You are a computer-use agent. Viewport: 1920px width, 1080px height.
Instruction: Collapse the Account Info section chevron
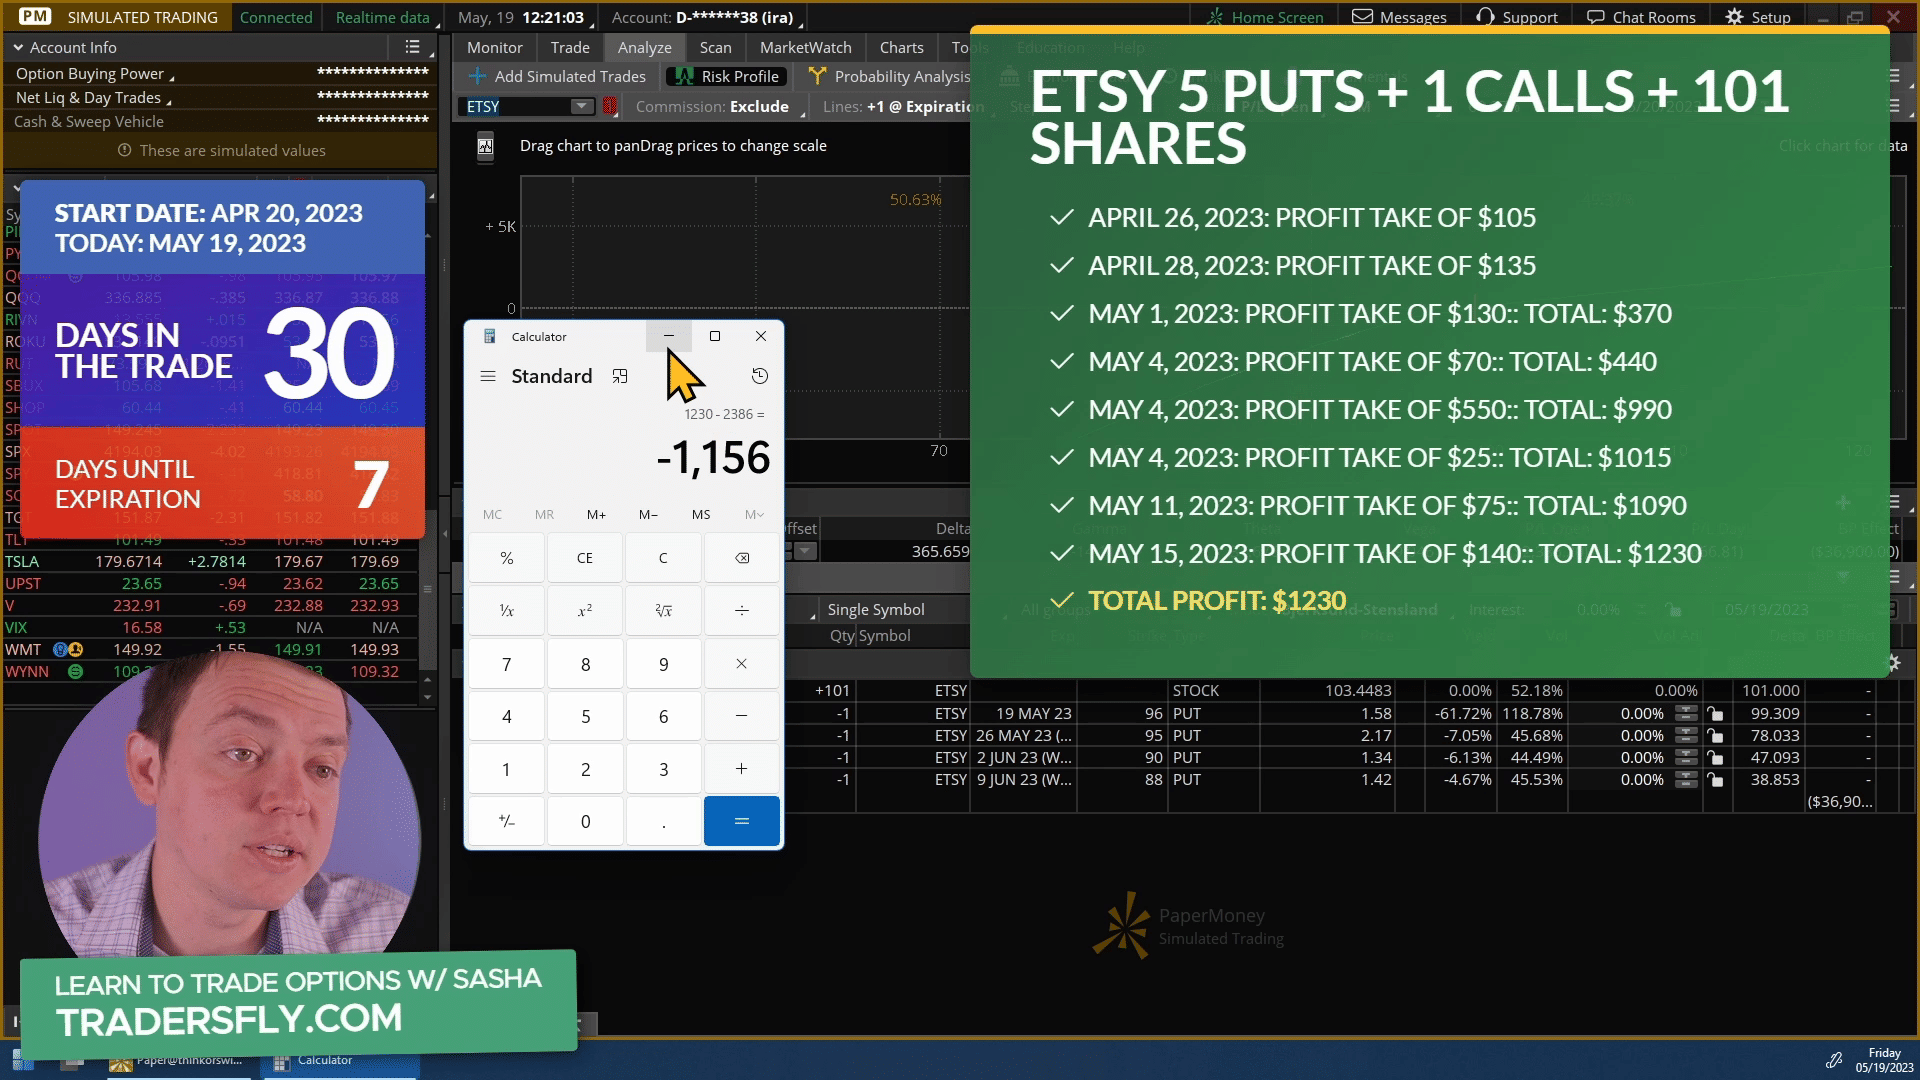18,47
